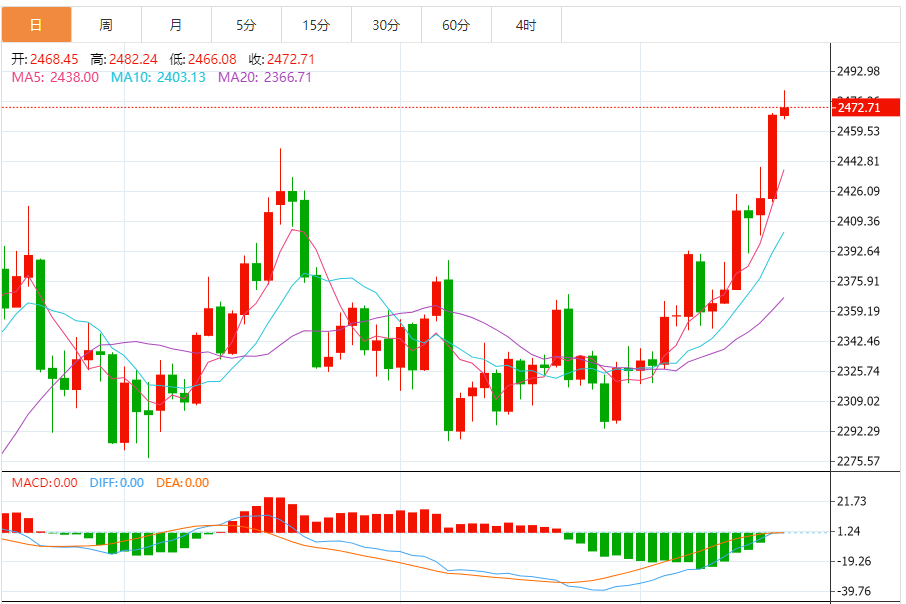The width and height of the screenshot is (906, 604).
Task: Open the 15分 timeframe tab
Action: click(316, 25)
